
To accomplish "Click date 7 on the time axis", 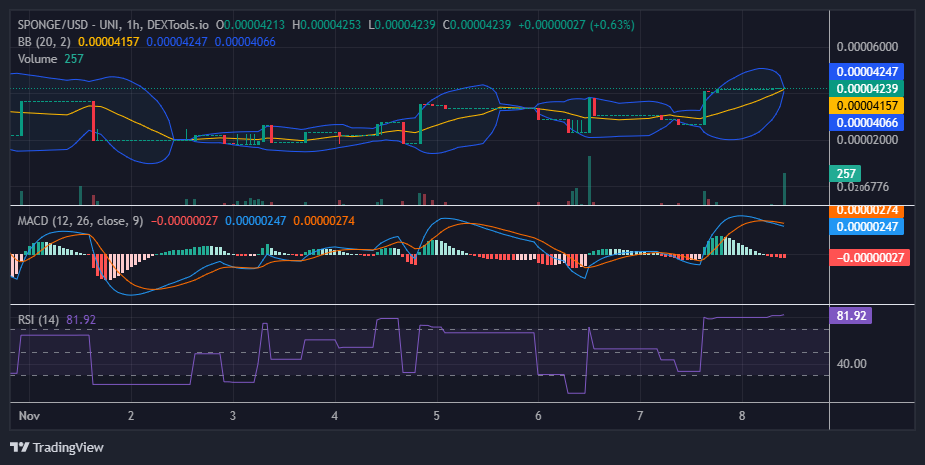I will point(640,416).
